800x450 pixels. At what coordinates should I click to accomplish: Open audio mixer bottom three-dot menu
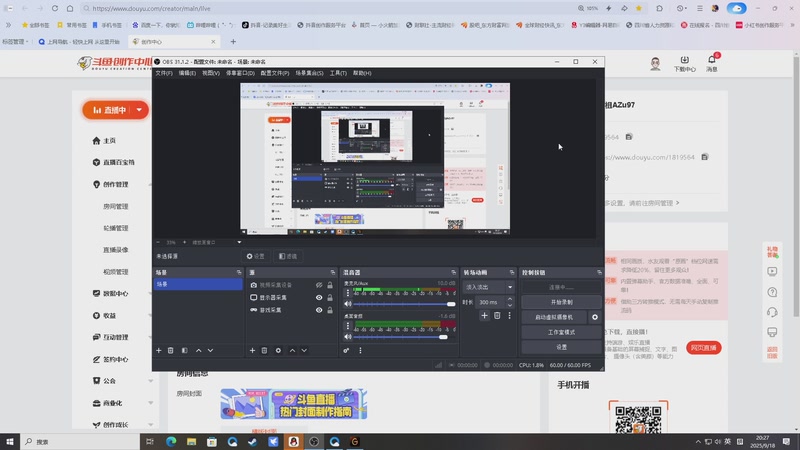pos(360,351)
